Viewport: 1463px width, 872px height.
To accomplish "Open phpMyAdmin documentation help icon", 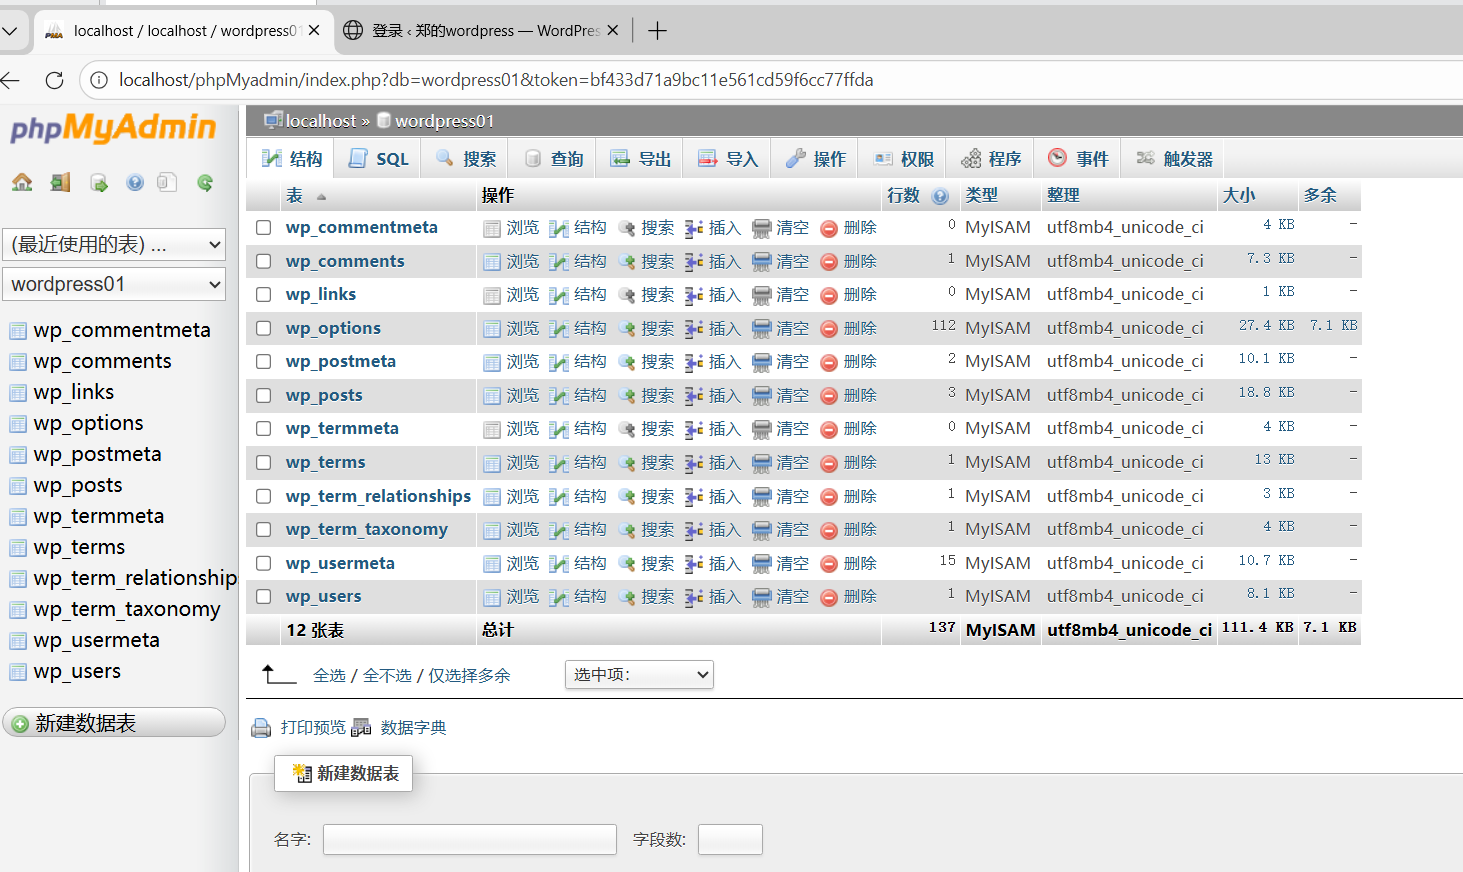I will click(x=135, y=182).
